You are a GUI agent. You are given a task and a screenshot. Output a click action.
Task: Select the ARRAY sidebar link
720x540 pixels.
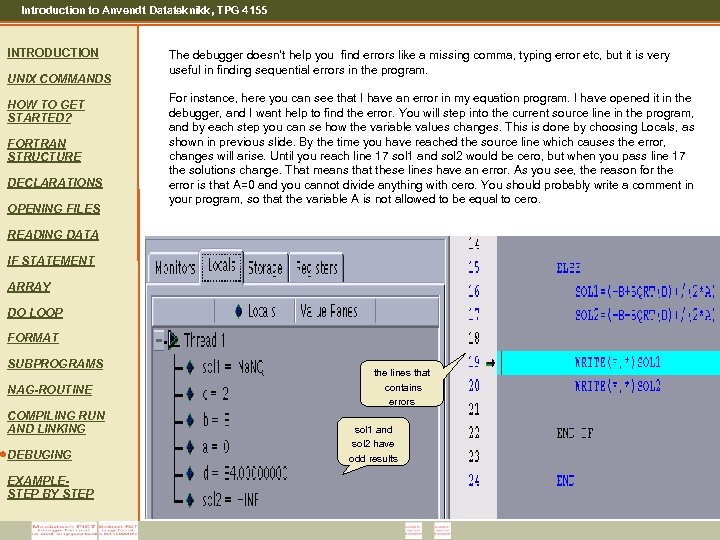pos(29,287)
